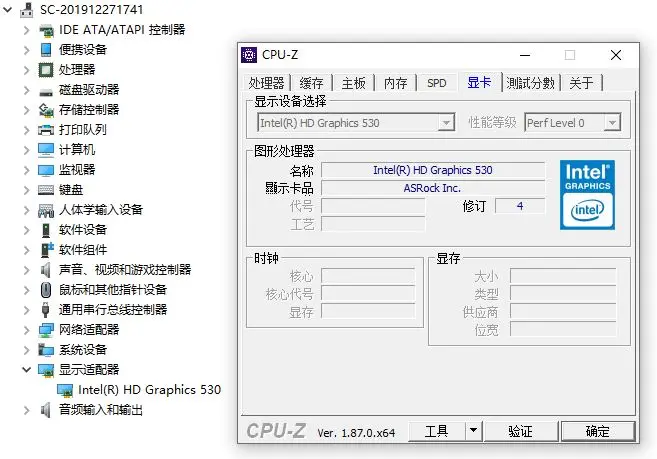The image size is (657, 459).
Task: Expand the 软件设备 tree node
Action: [x=27, y=230]
